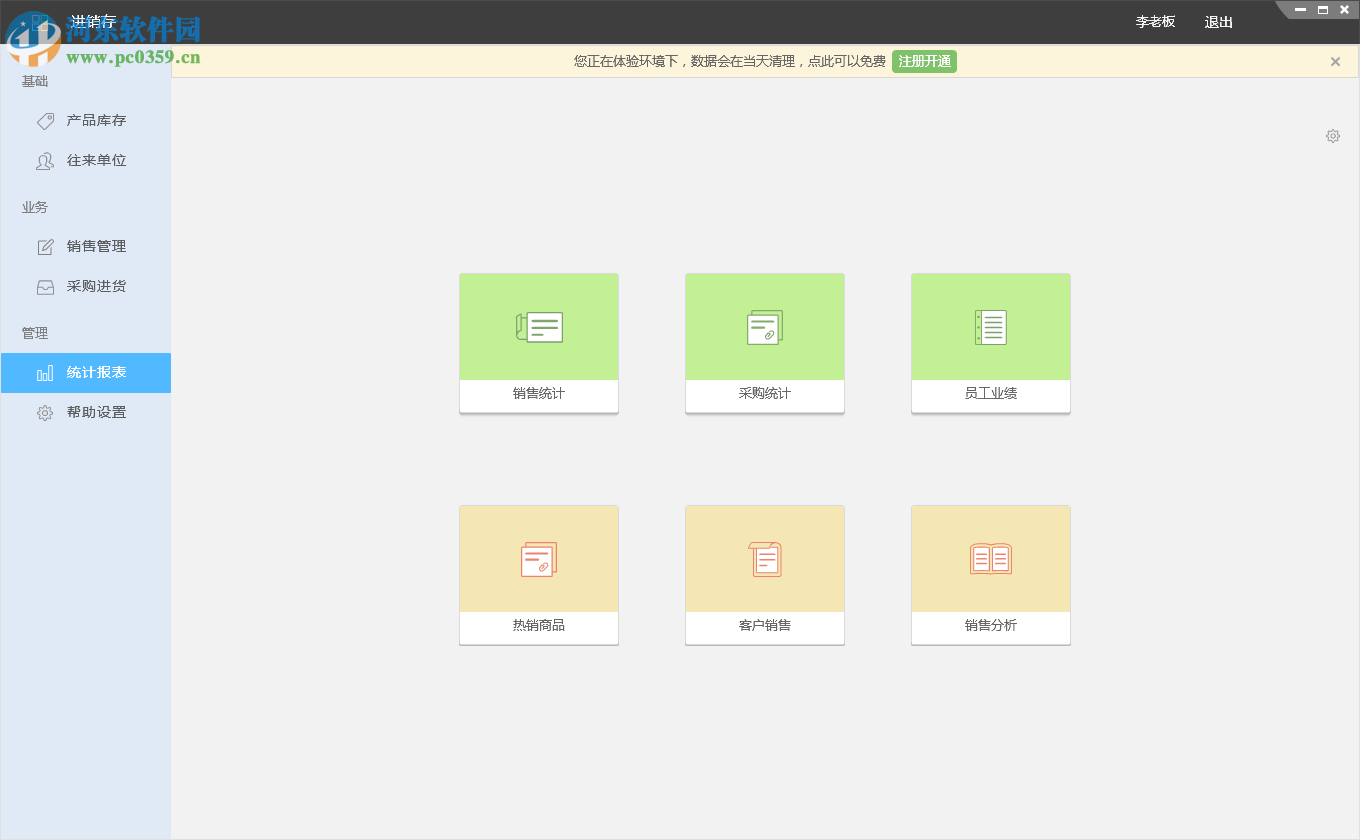Go to 产品库存 in the sidebar
This screenshot has height=840, width=1360.
coord(86,121)
